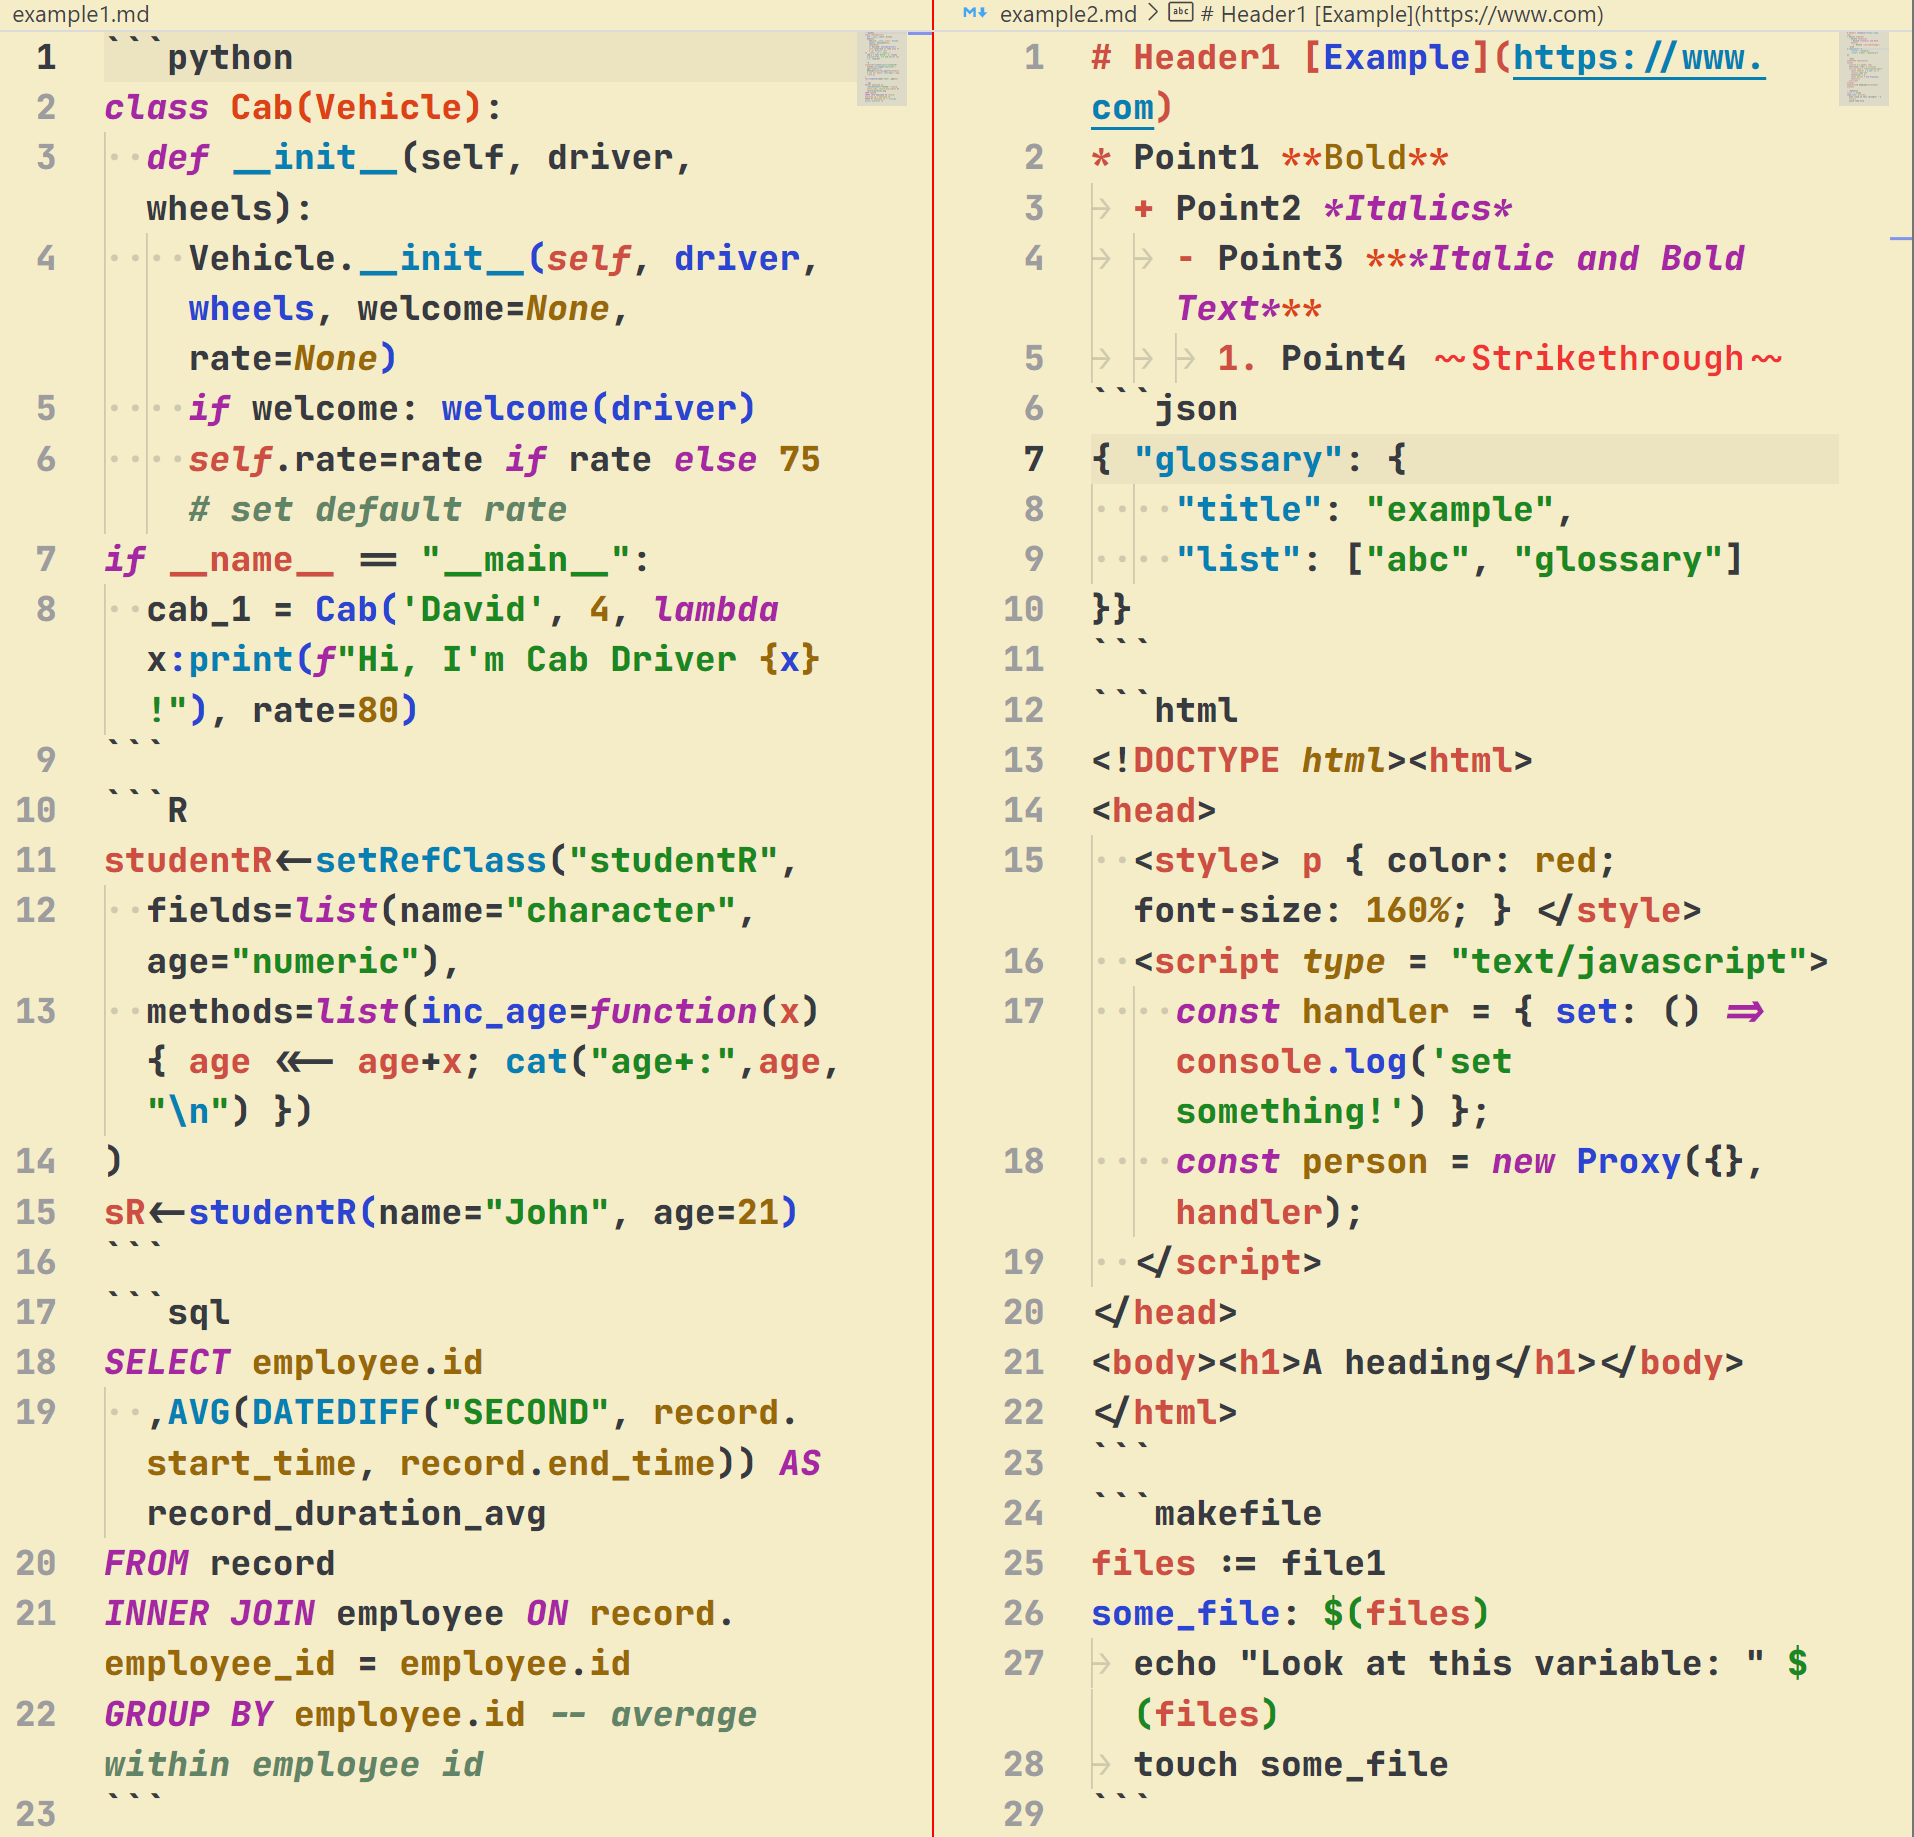Screen dimensions: 1914x1837
Task: Click '"title": "example"' on line 8
Action: [1364, 509]
